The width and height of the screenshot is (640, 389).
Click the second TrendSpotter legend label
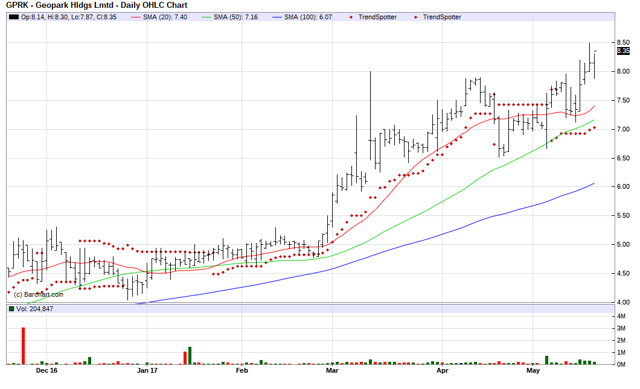click(x=442, y=17)
